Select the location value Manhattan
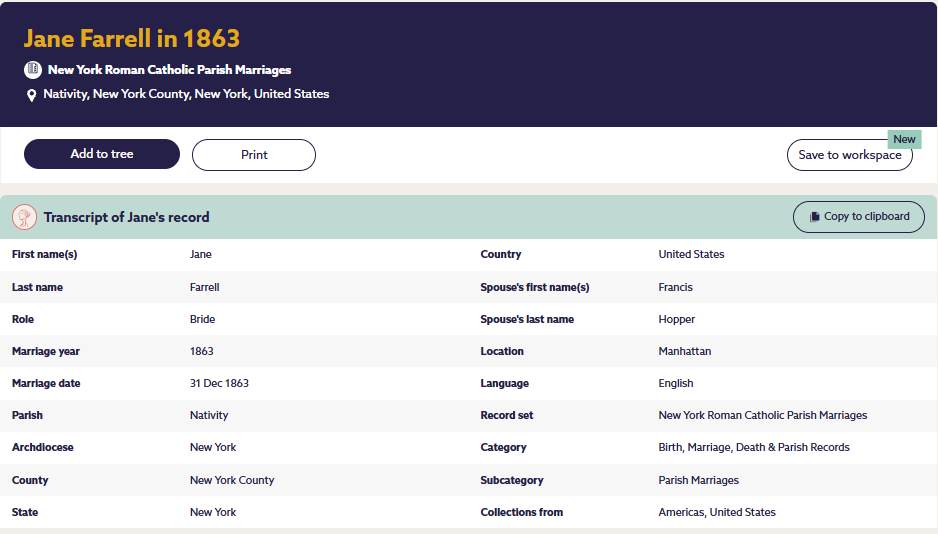 point(684,351)
